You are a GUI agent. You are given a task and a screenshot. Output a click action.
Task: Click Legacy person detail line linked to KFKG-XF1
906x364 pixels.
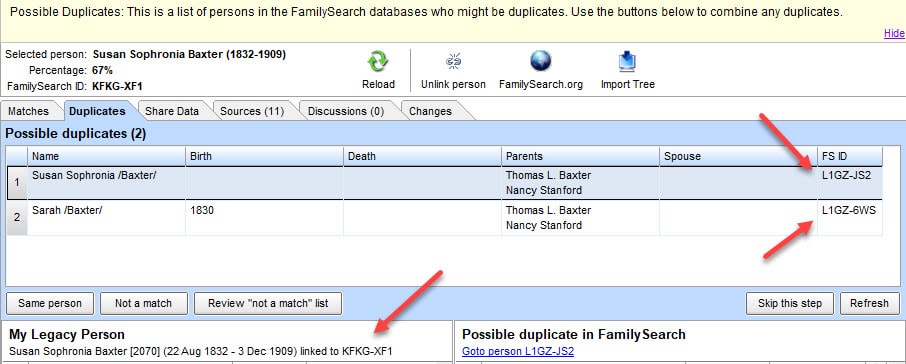tap(201, 351)
